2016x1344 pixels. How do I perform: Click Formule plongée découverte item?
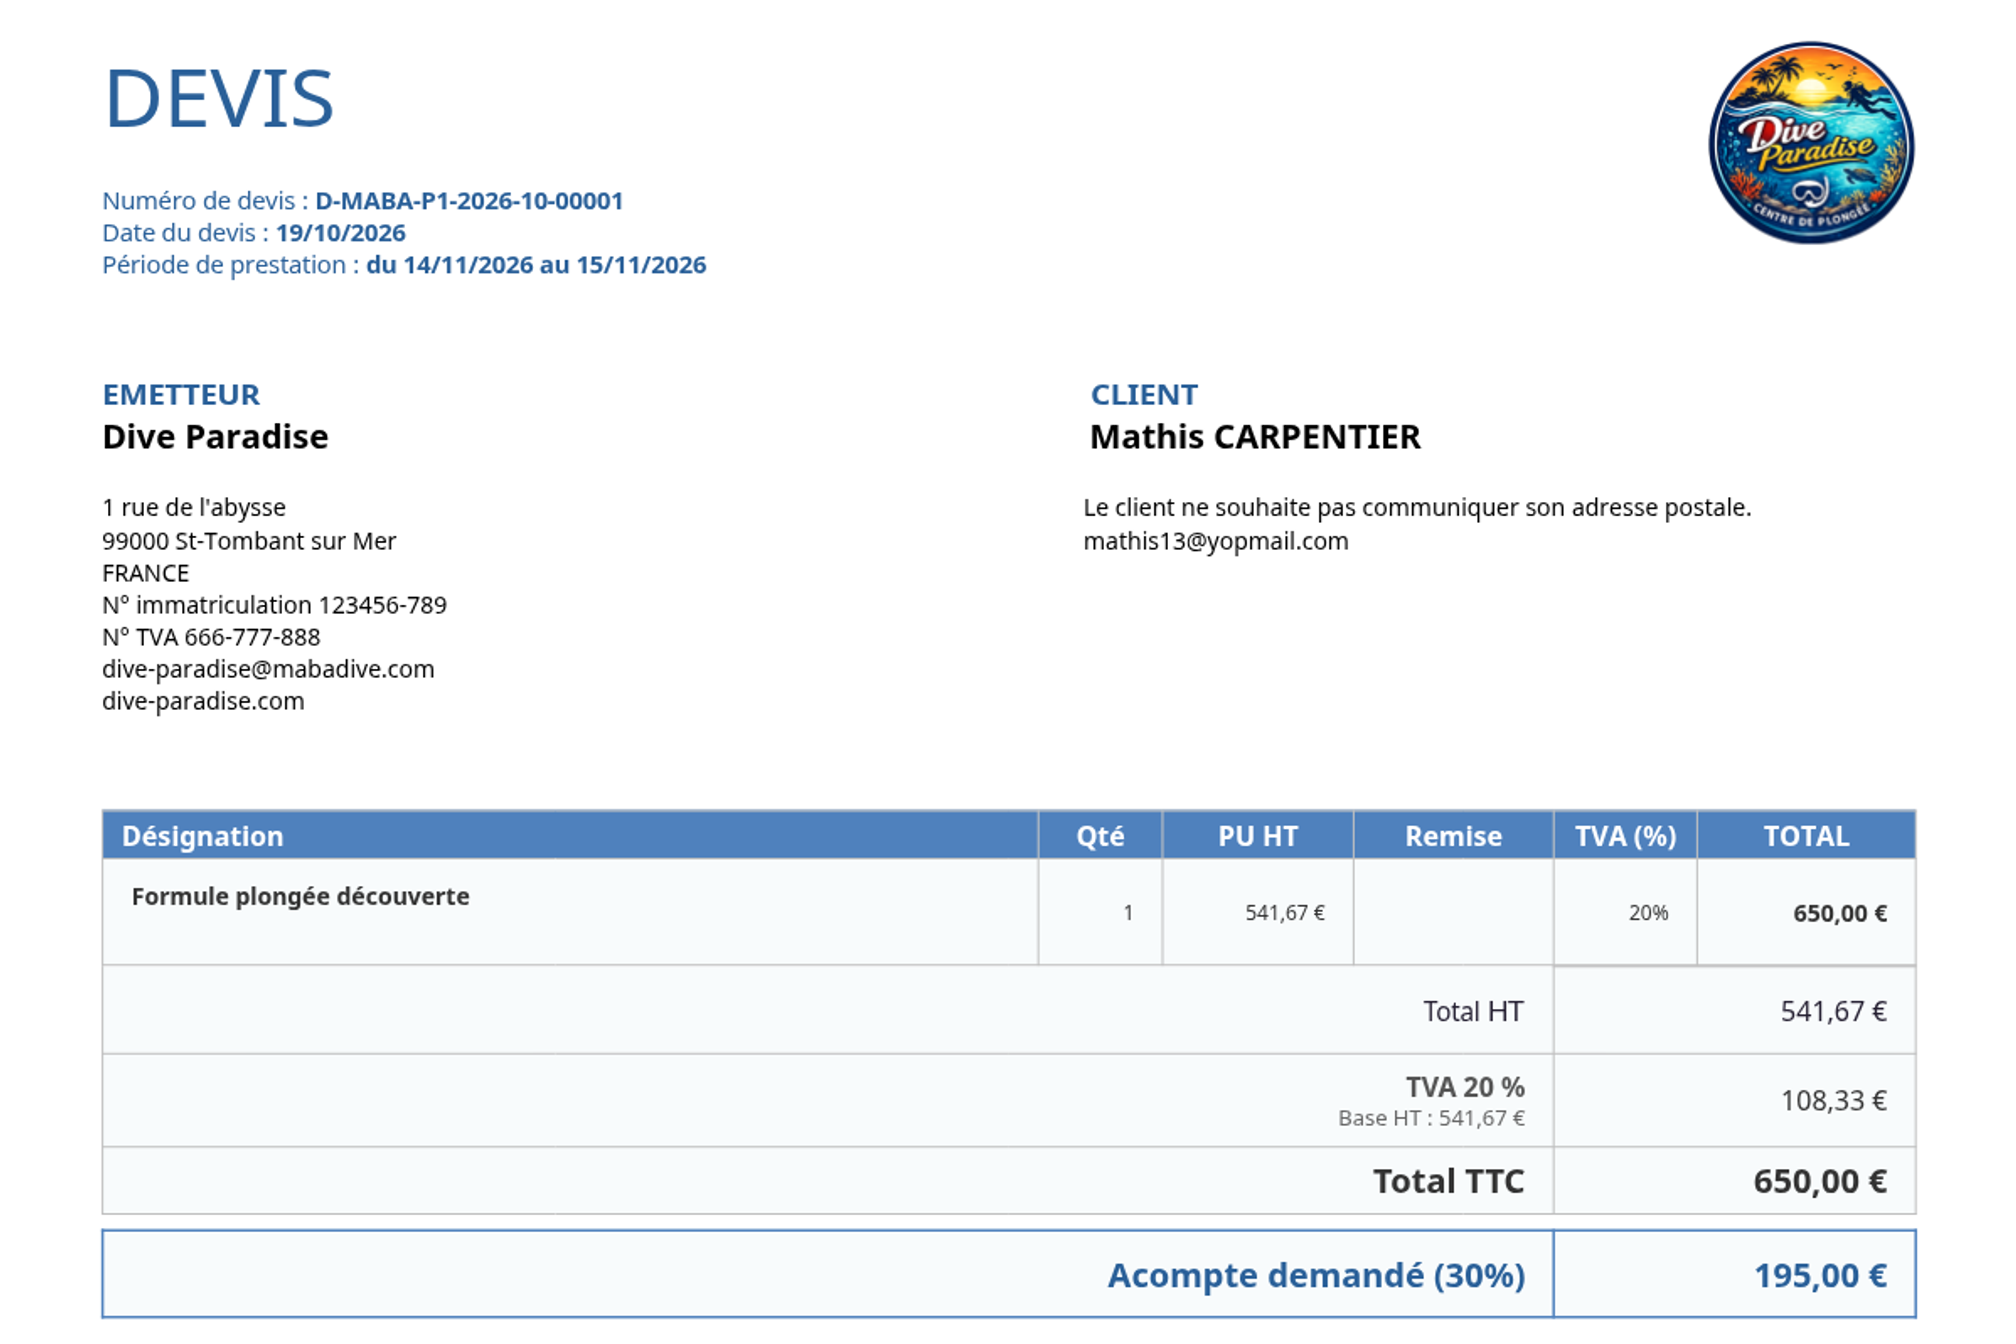[300, 896]
